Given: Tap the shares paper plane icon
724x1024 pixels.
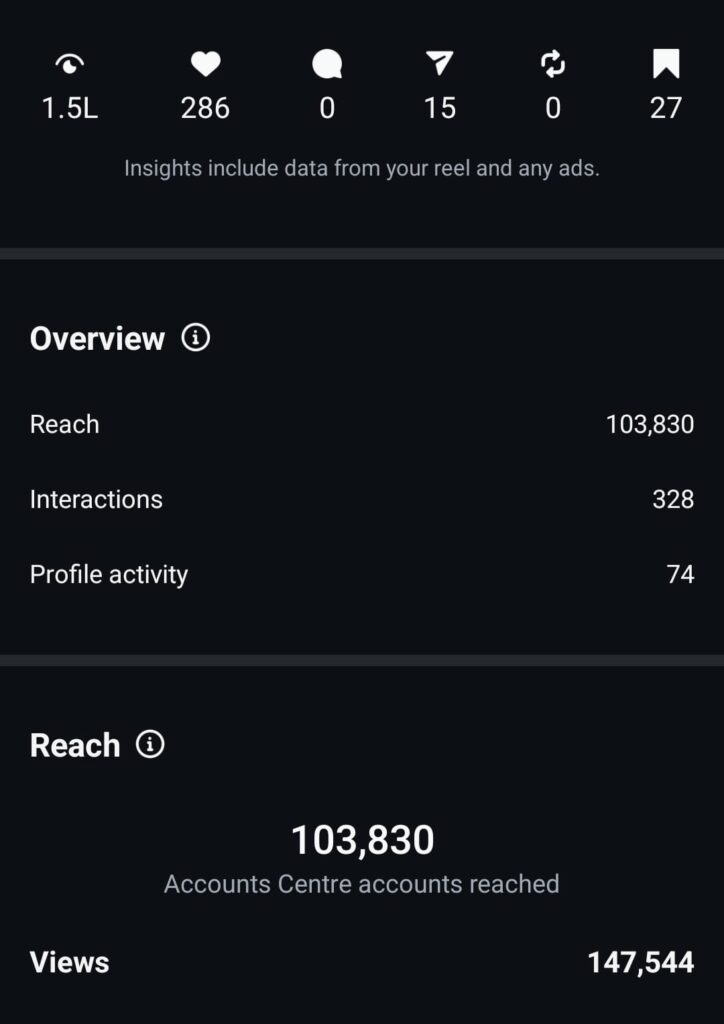Looking at the screenshot, I should point(439,65).
